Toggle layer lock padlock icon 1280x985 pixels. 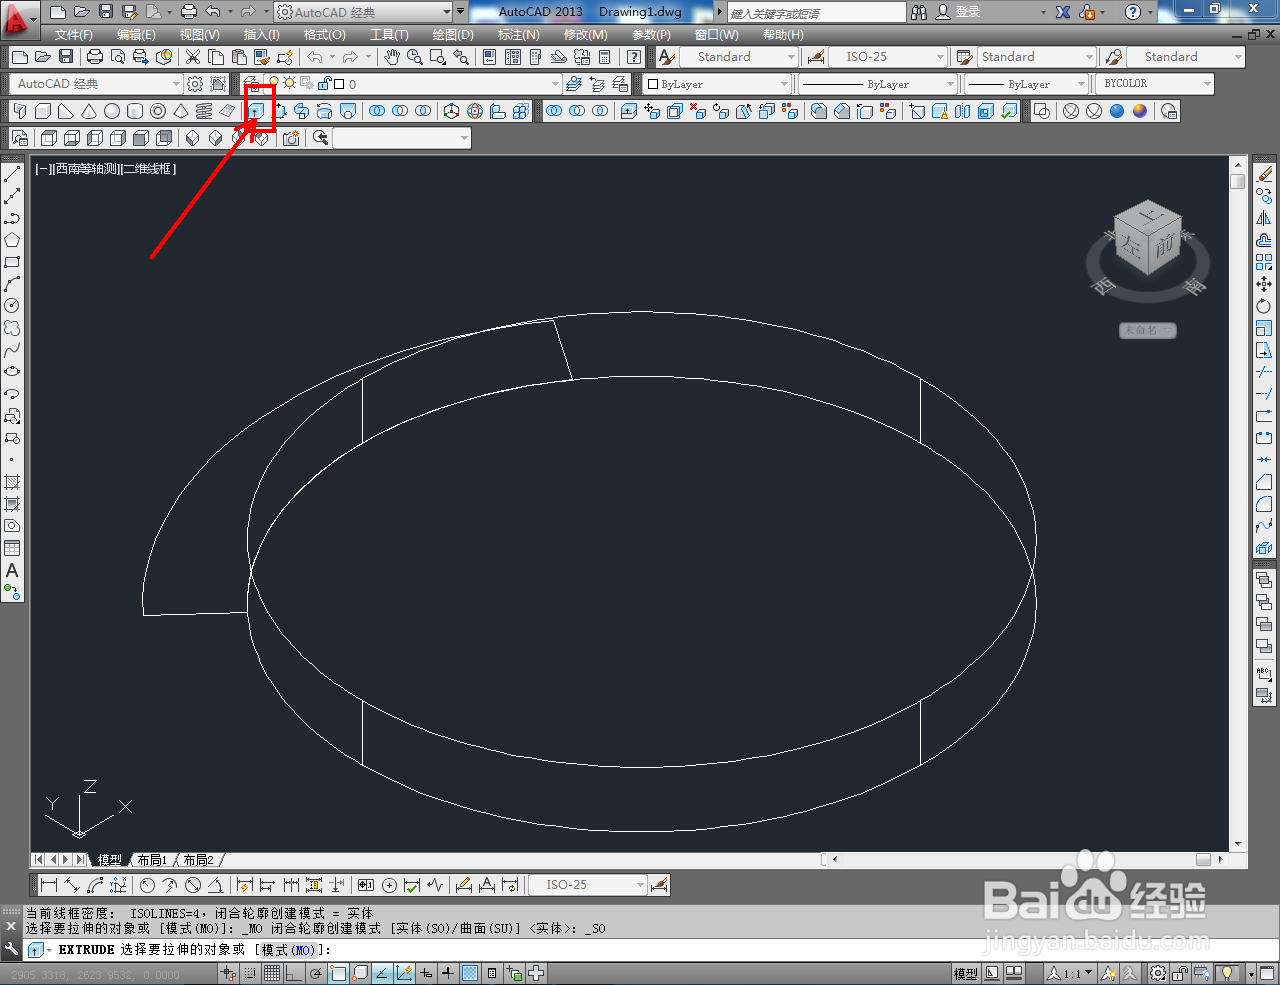click(x=324, y=84)
